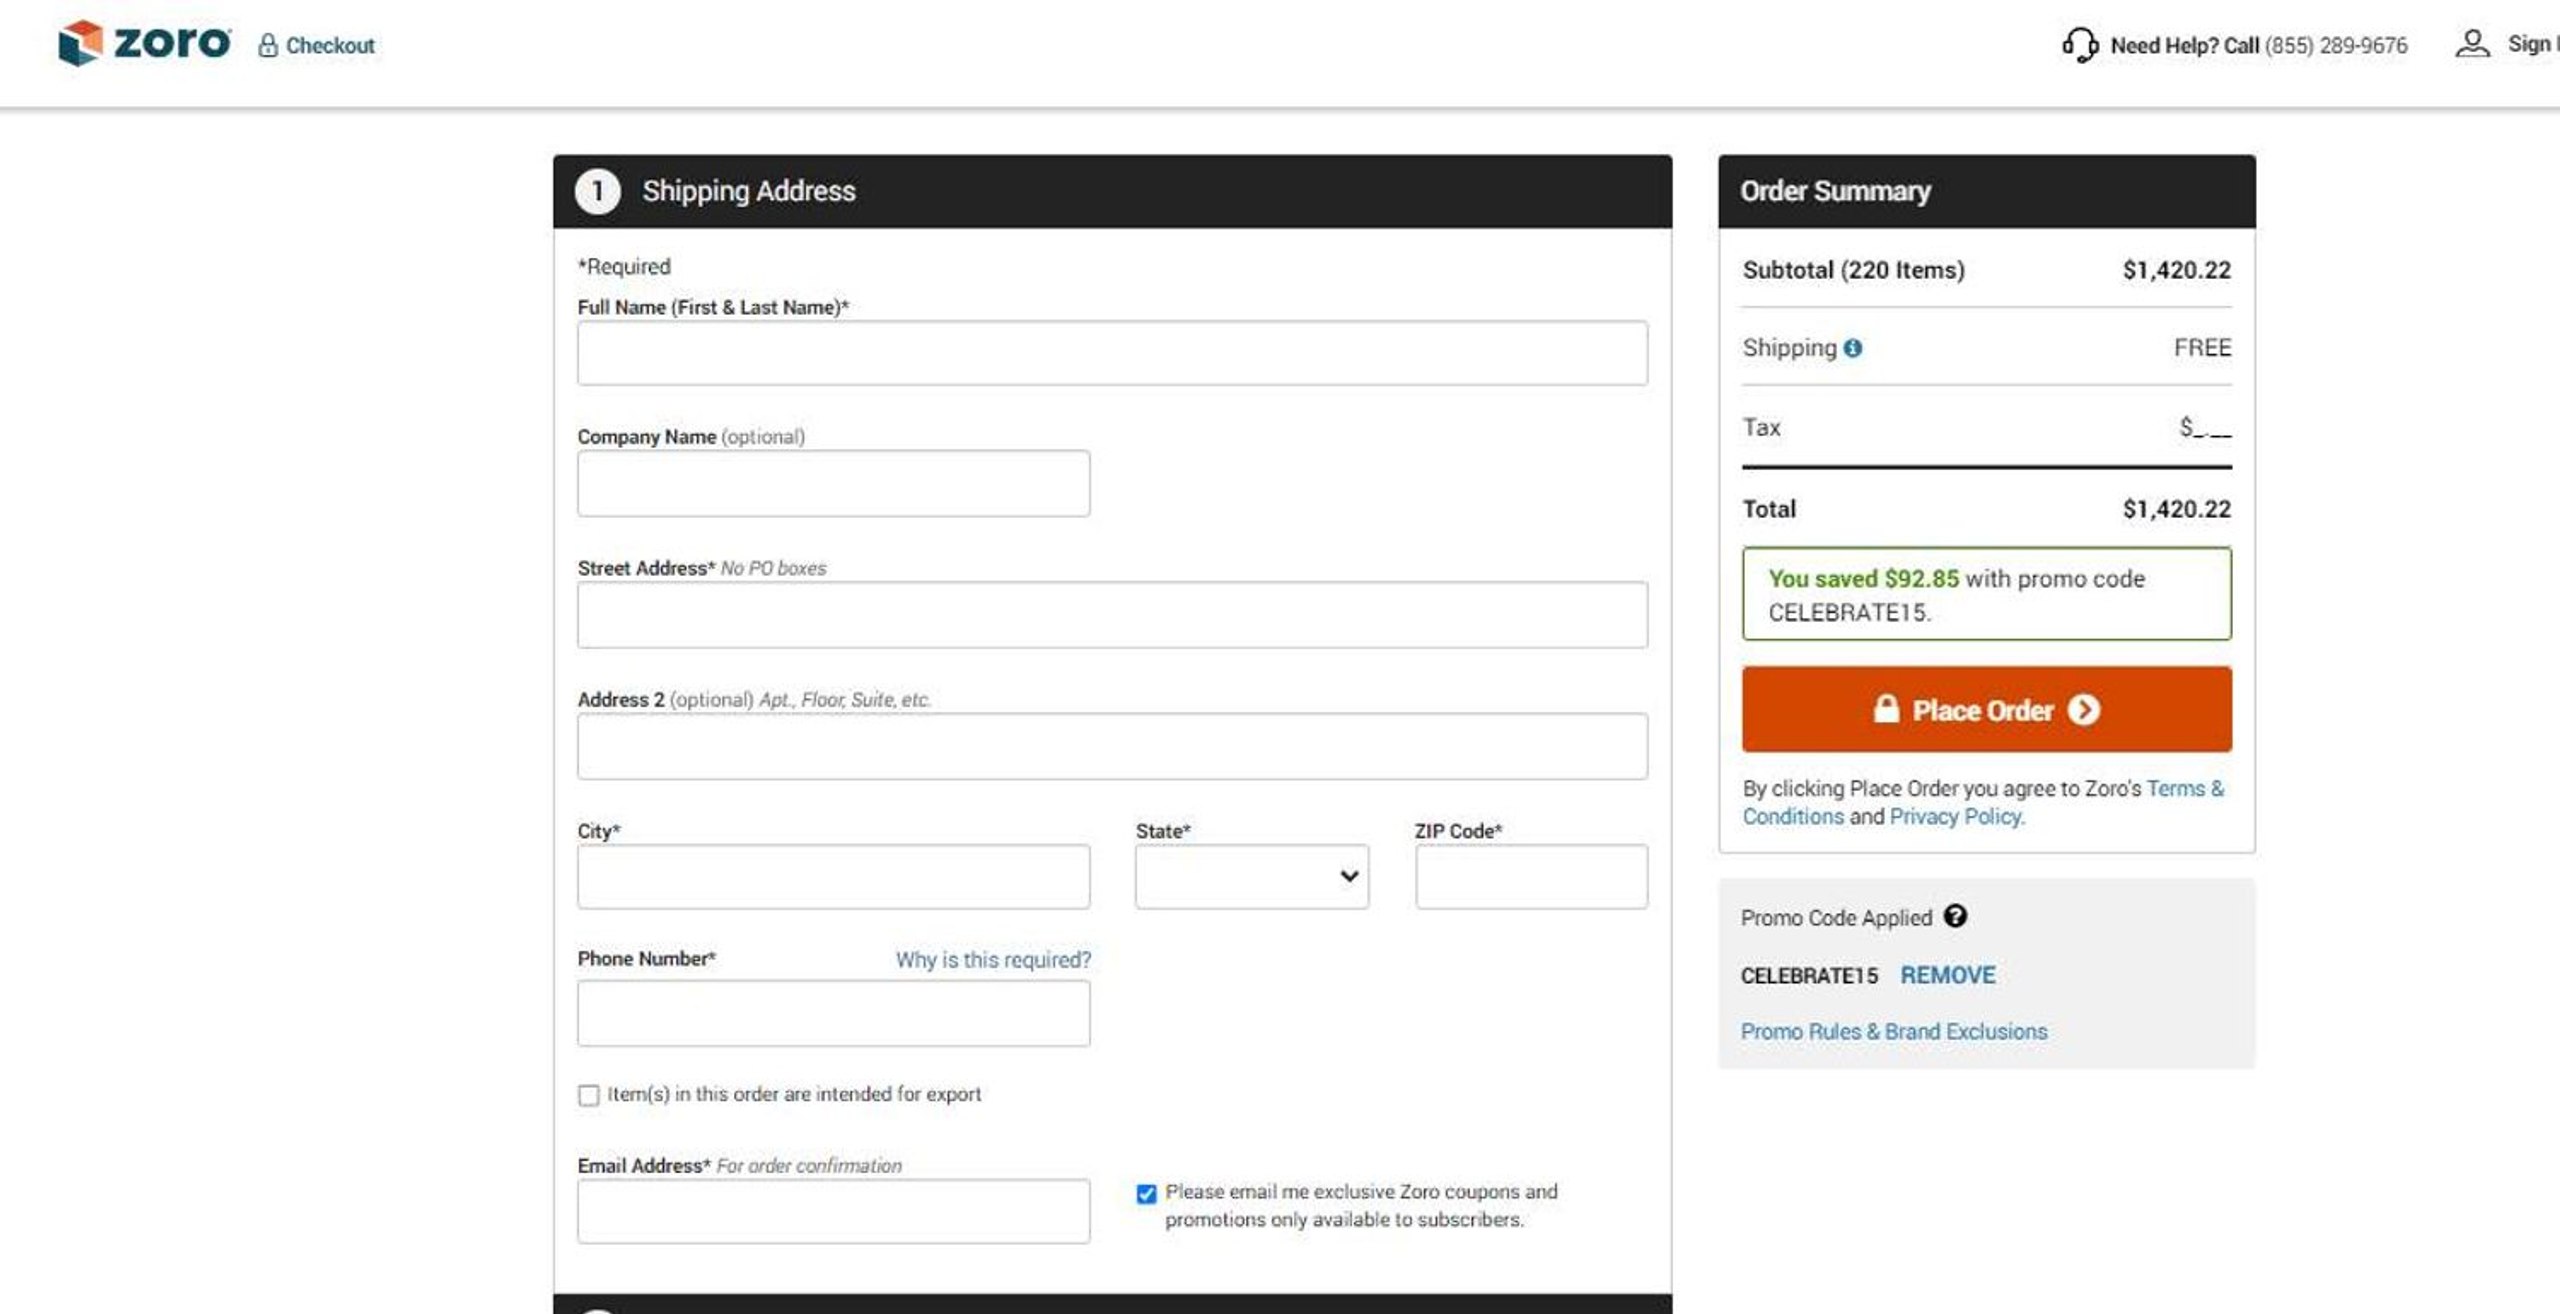Screen dimensions: 2560x1314
Task: Remove the CELEBRATE15 promo code
Action: coord(1947,975)
